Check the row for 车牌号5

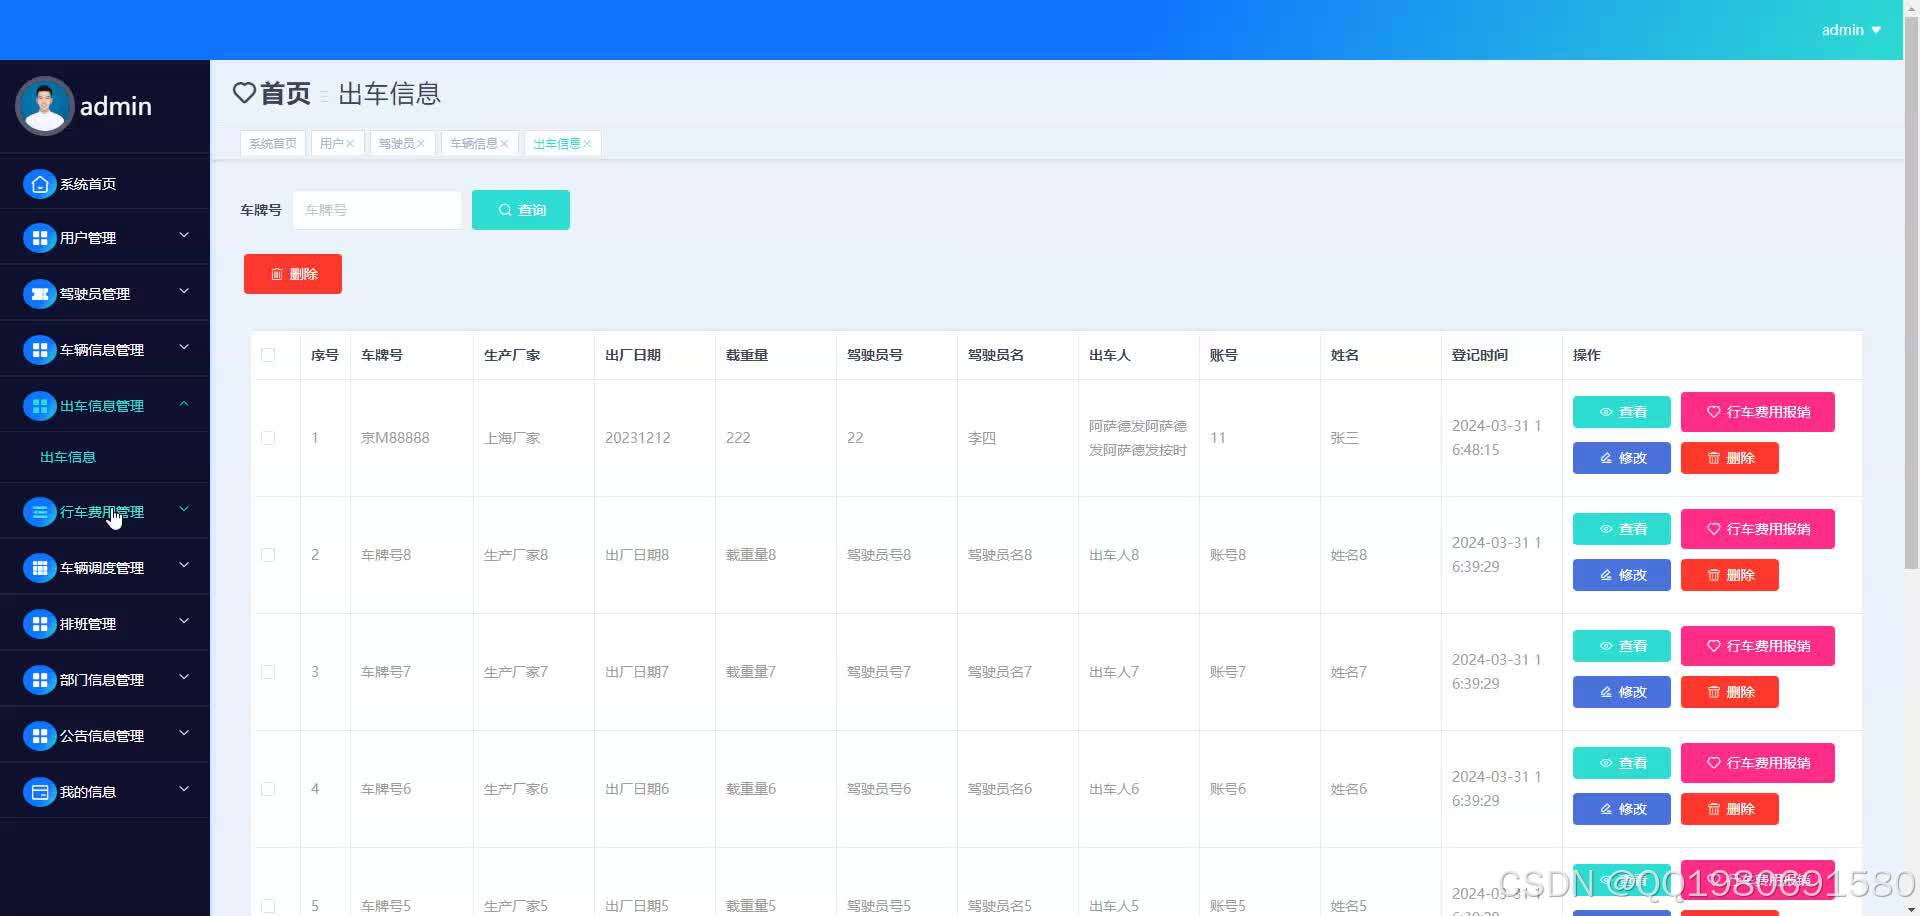(268, 906)
